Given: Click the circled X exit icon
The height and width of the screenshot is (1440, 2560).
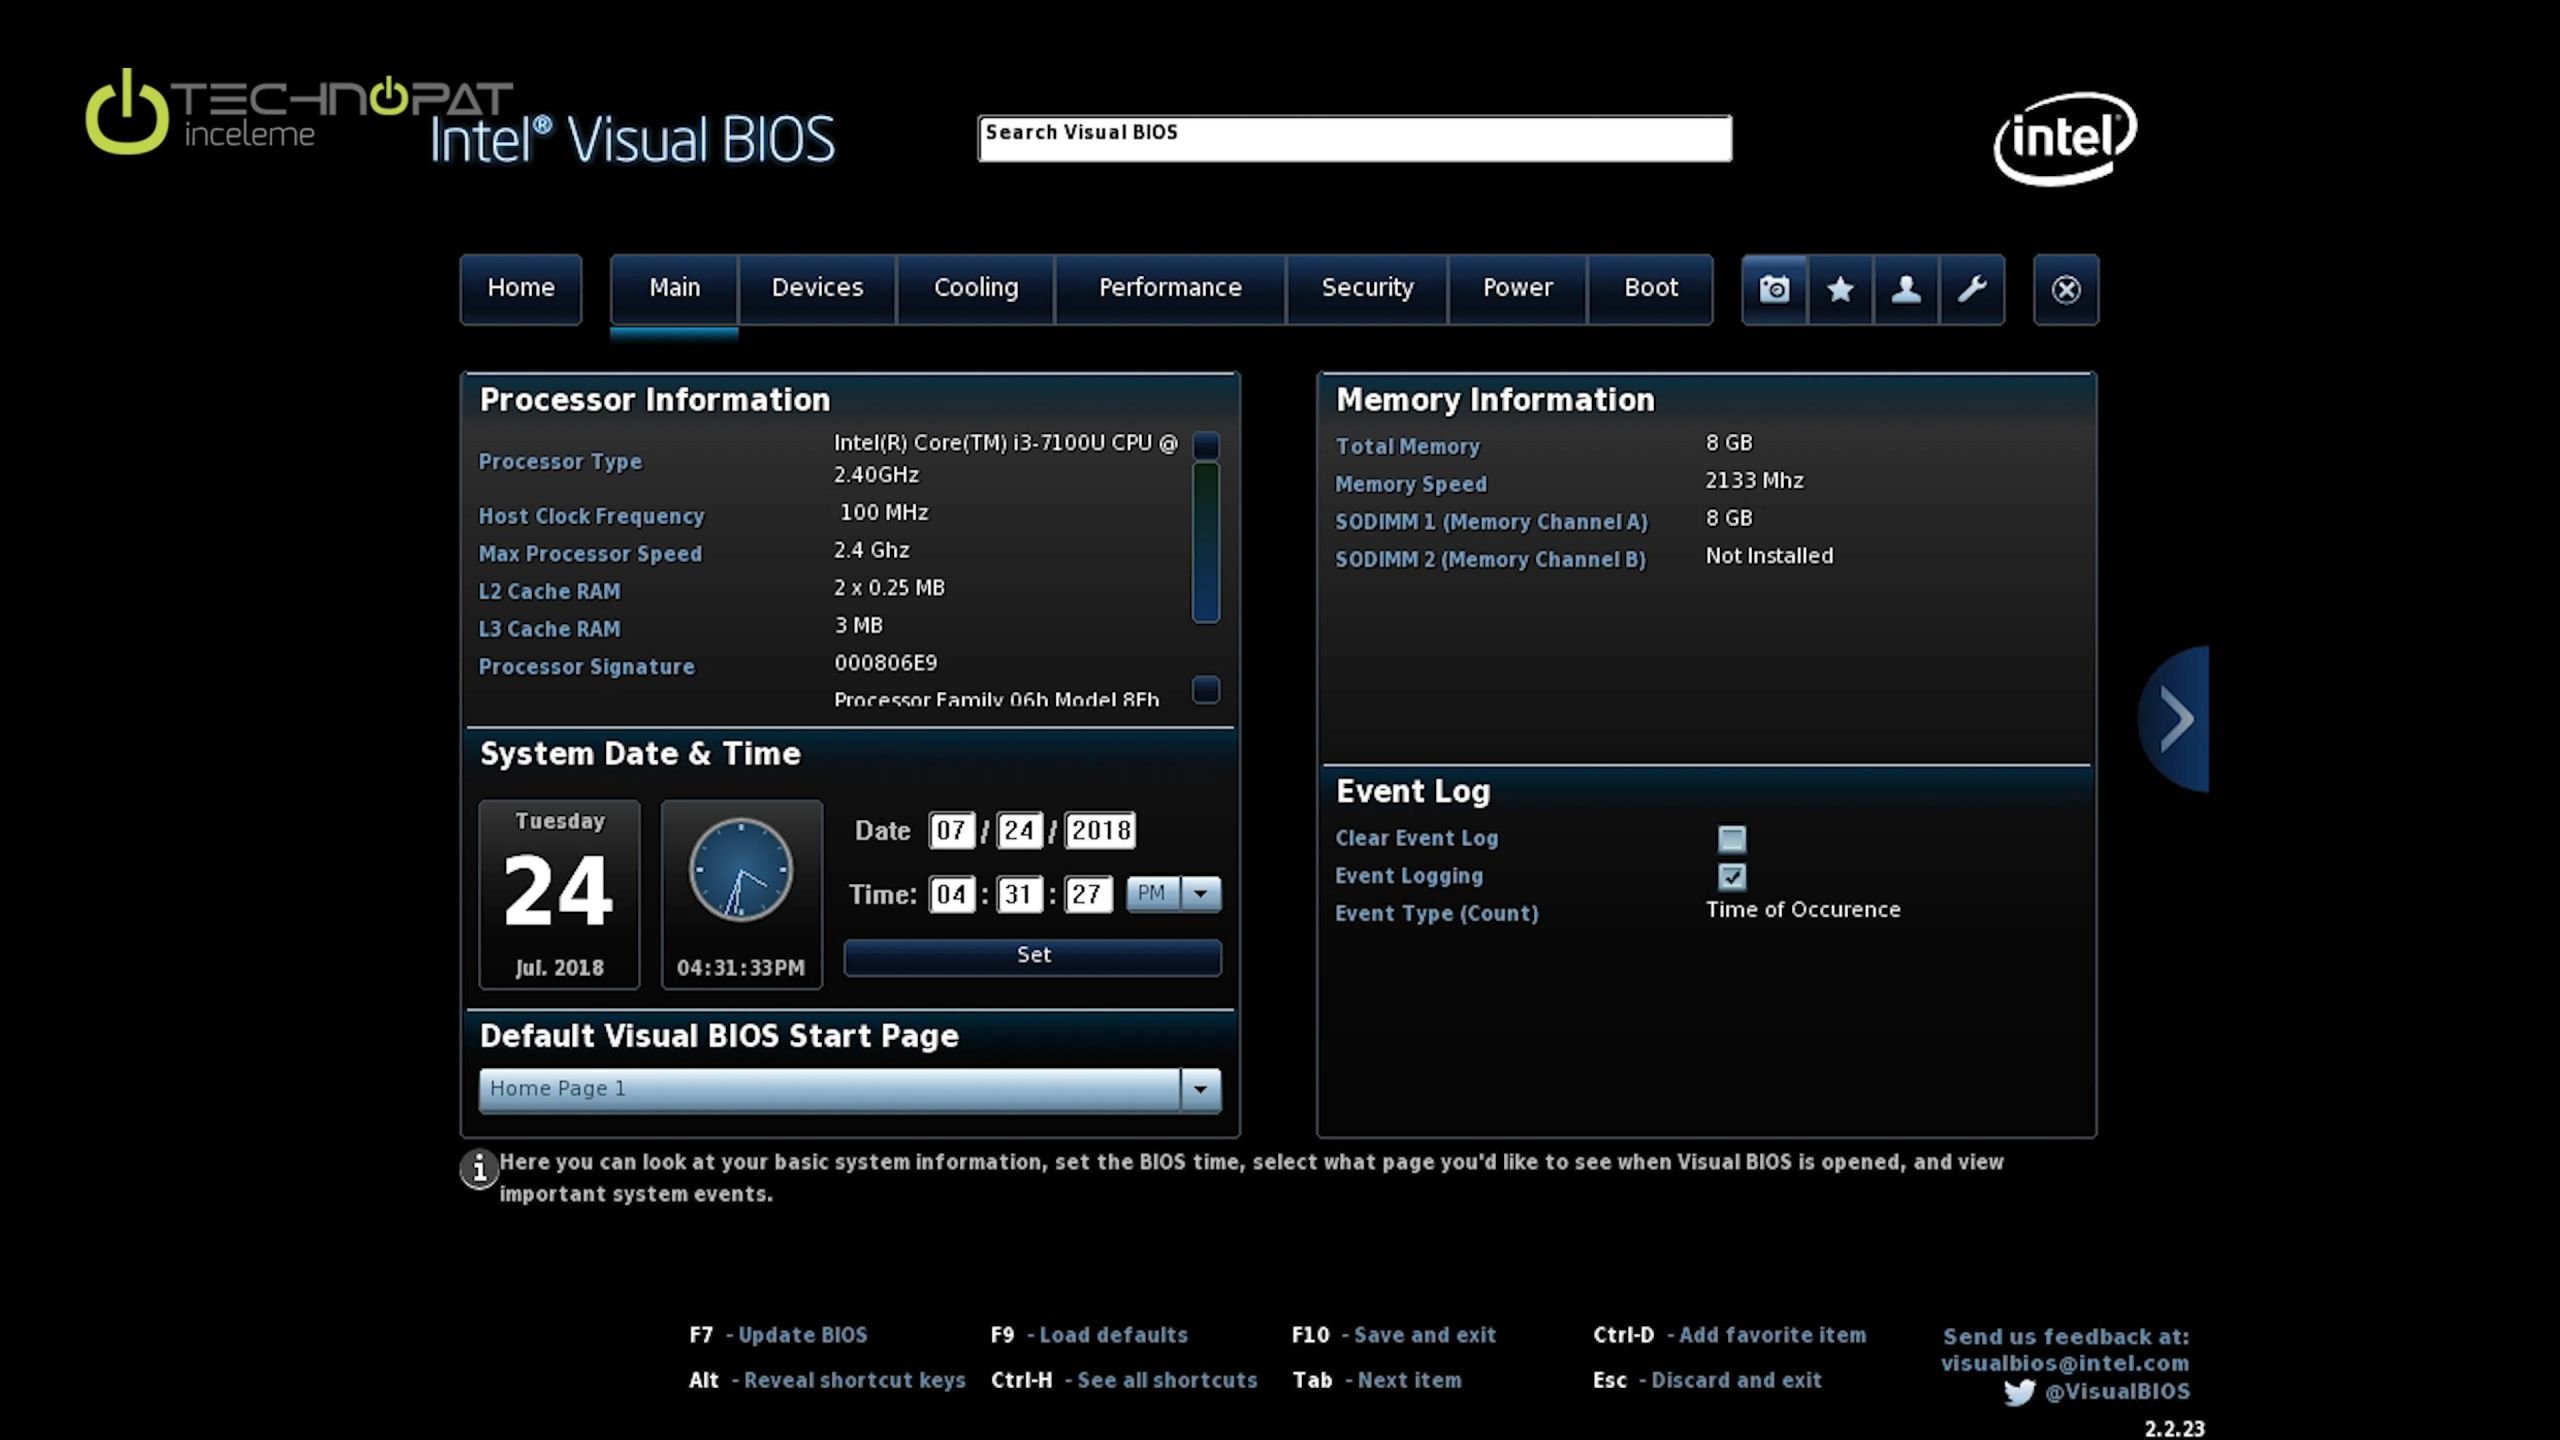Looking at the screenshot, I should 2066,290.
